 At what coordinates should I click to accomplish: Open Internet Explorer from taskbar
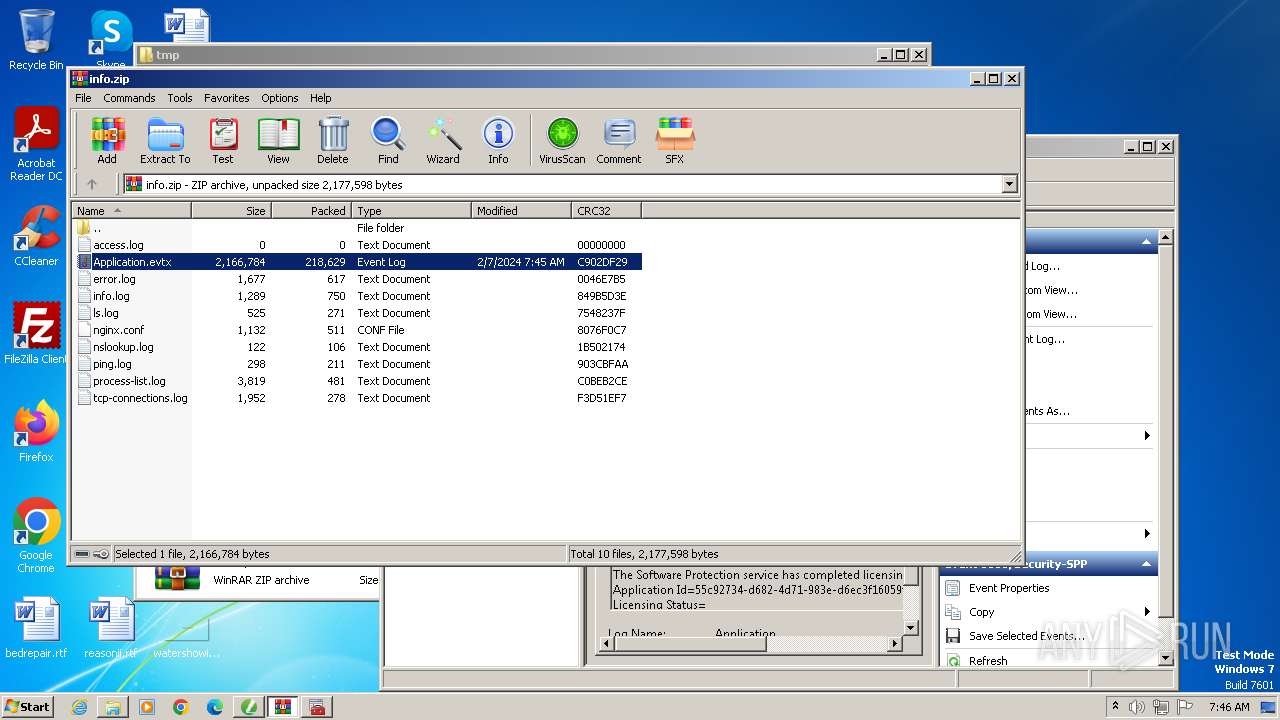tap(79, 707)
